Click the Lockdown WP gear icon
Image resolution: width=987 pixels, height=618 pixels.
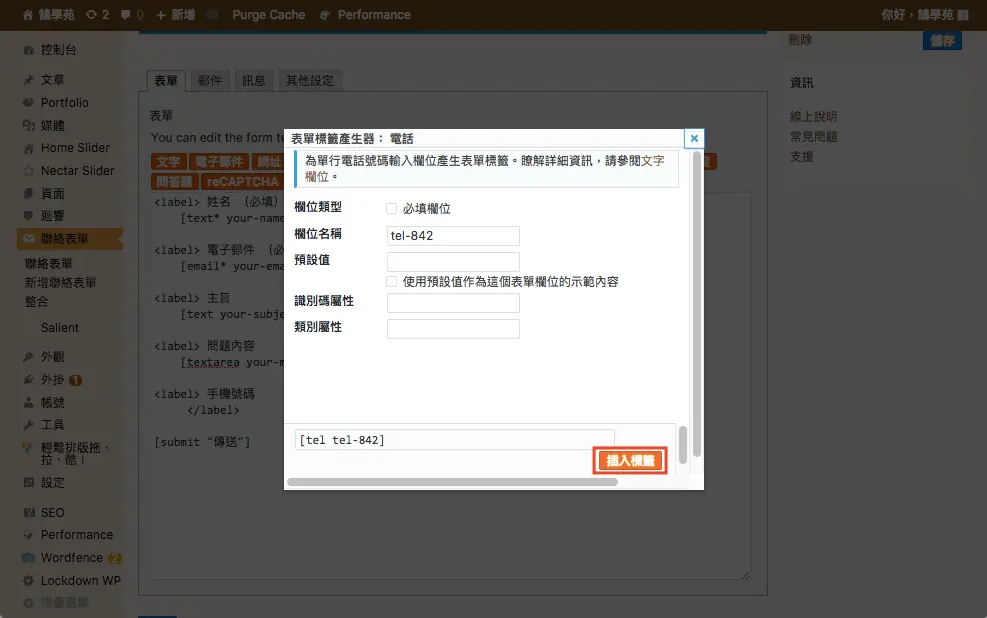pyautogui.click(x=28, y=580)
